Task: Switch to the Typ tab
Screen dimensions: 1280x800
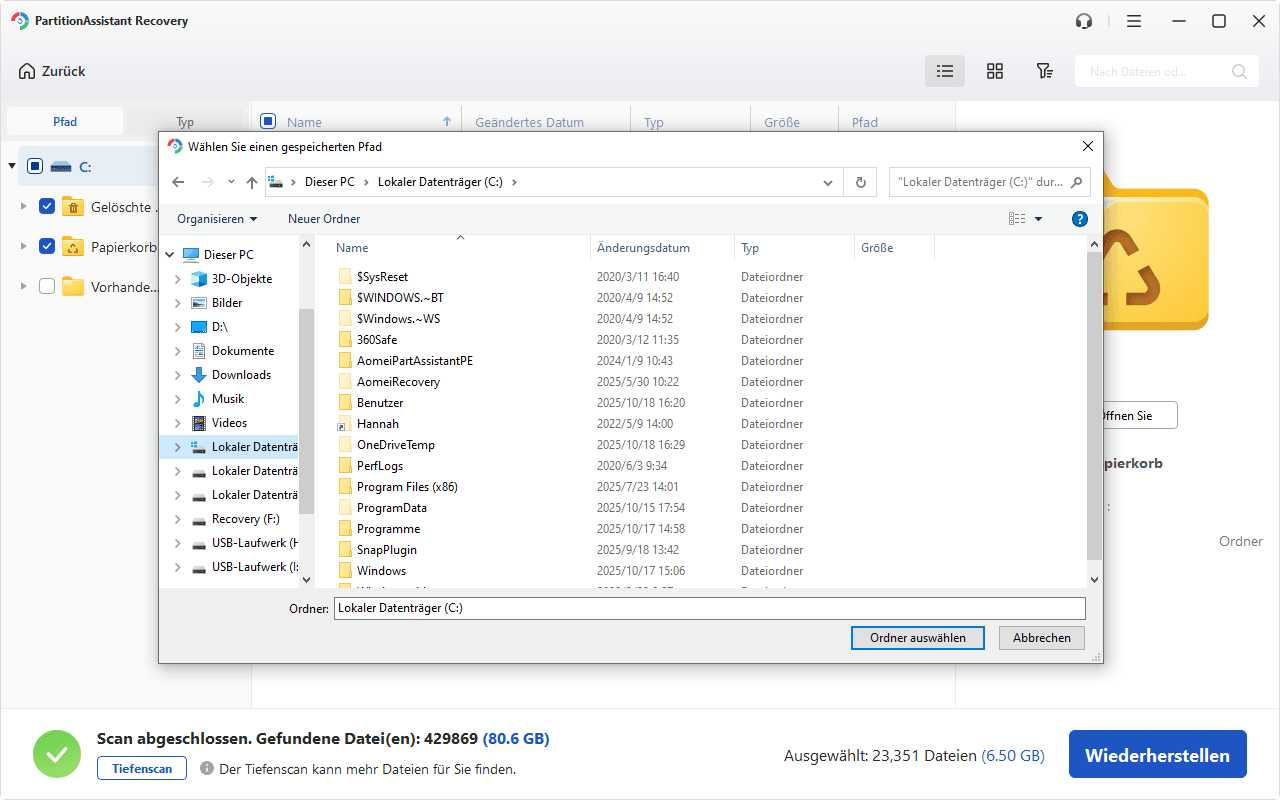Action: tap(185, 122)
